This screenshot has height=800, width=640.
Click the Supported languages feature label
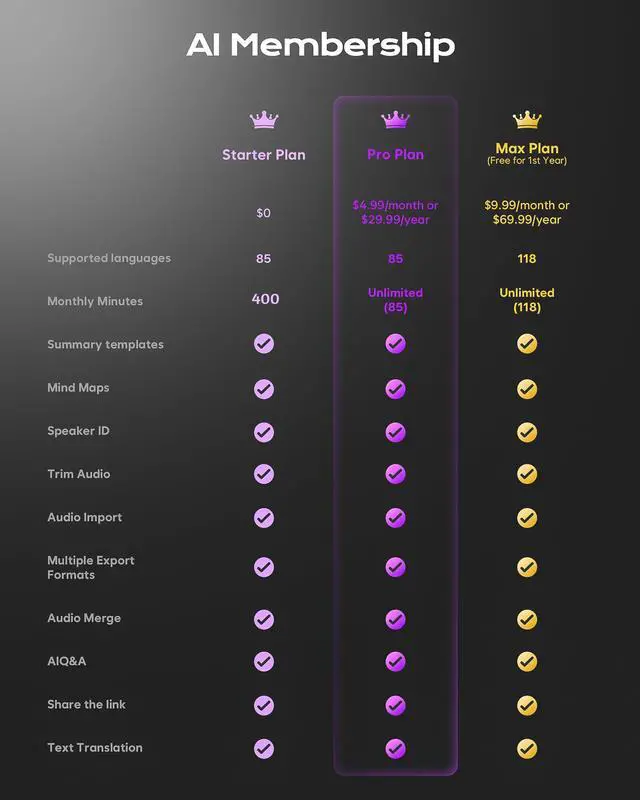(109, 258)
